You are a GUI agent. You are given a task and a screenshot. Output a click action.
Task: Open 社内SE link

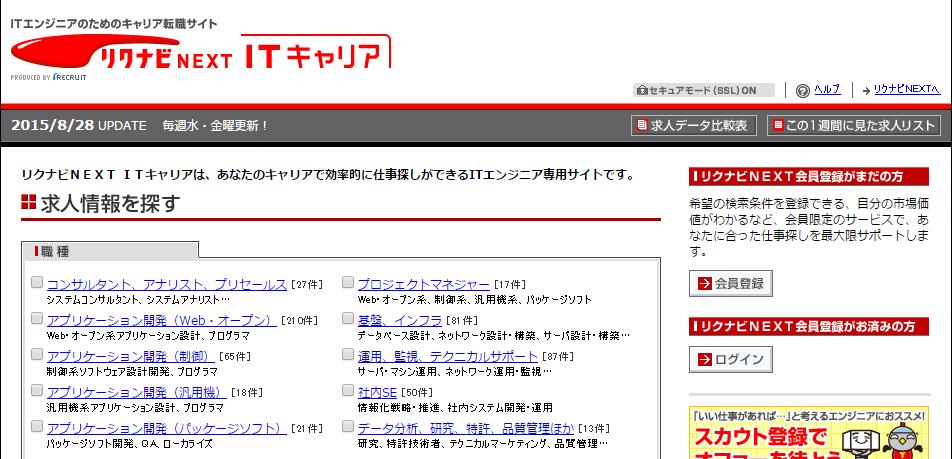377,392
